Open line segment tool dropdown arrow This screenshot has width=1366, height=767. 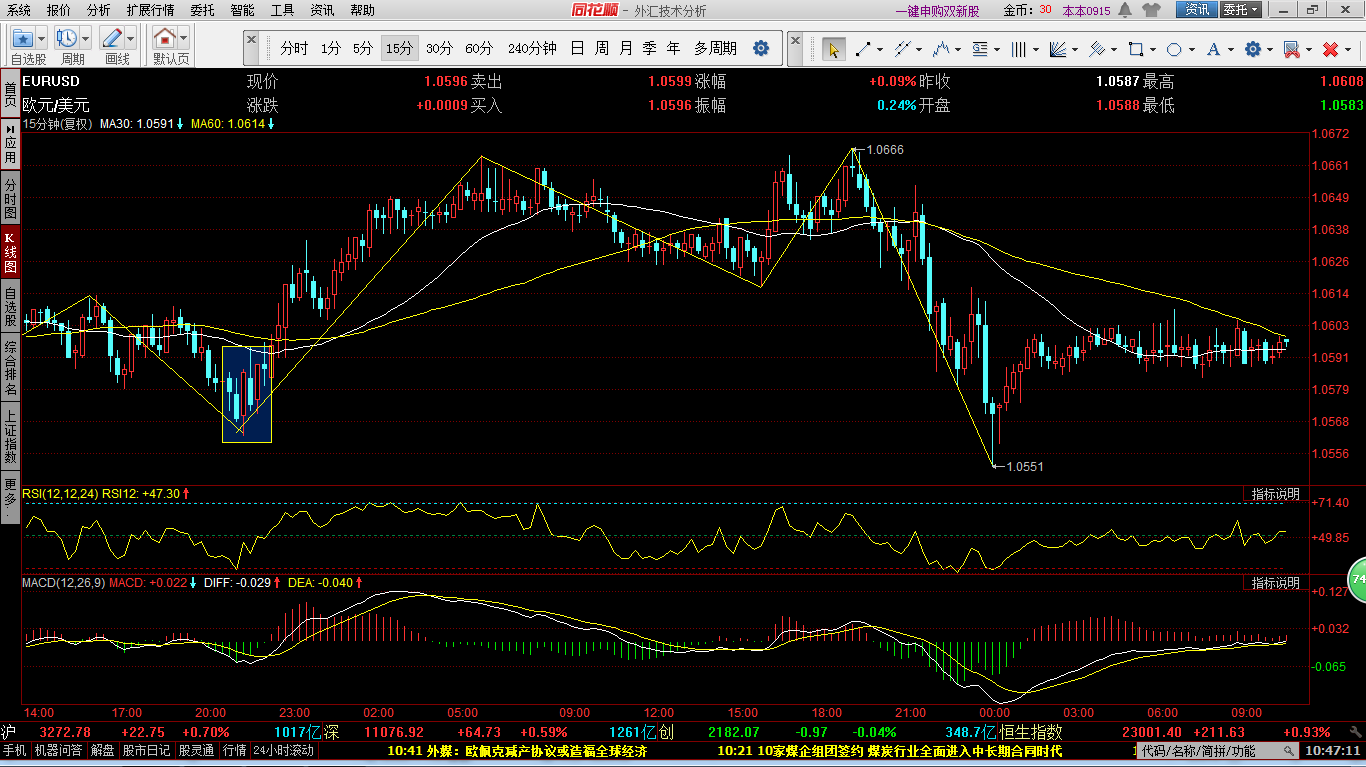pyautogui.click(x=880, y=49)
